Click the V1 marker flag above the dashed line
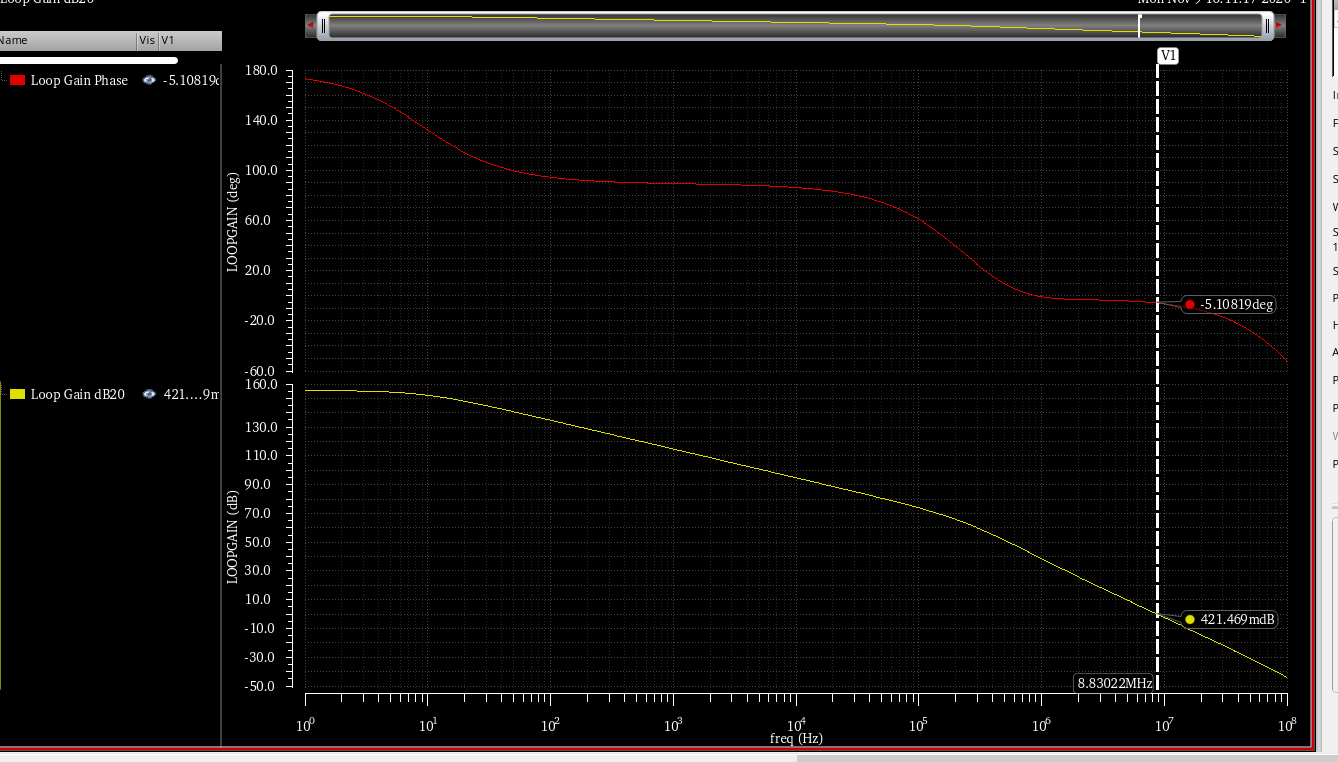1338x762 pixels. click(1167, 56)
